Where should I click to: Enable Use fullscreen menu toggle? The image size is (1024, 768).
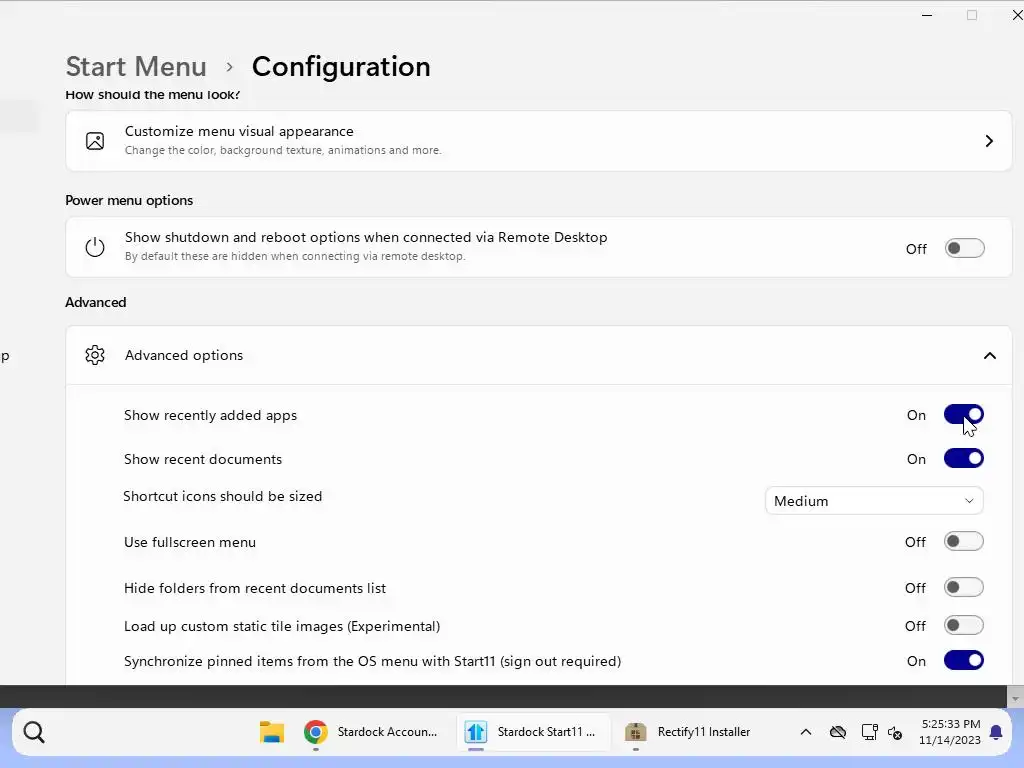(x=964, y=542)
